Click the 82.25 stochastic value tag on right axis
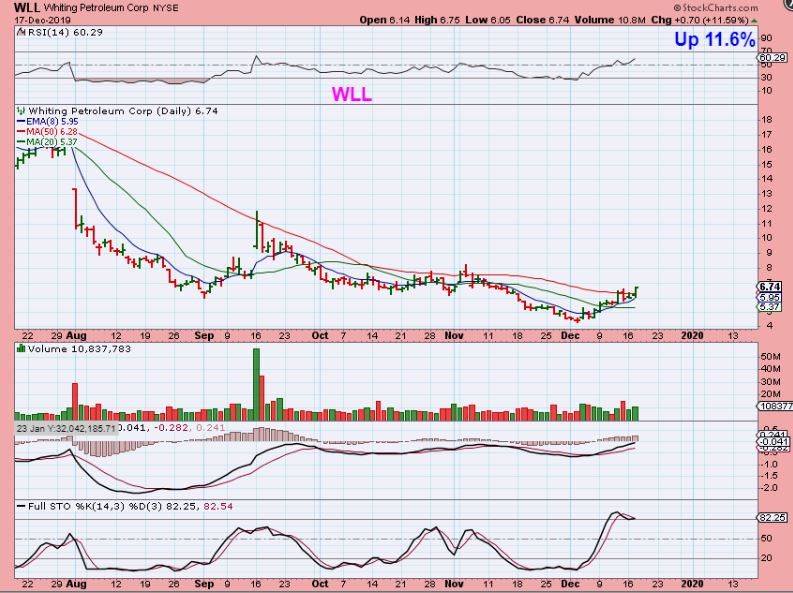Viewport: 793px width, 593px height. [772, 518]
